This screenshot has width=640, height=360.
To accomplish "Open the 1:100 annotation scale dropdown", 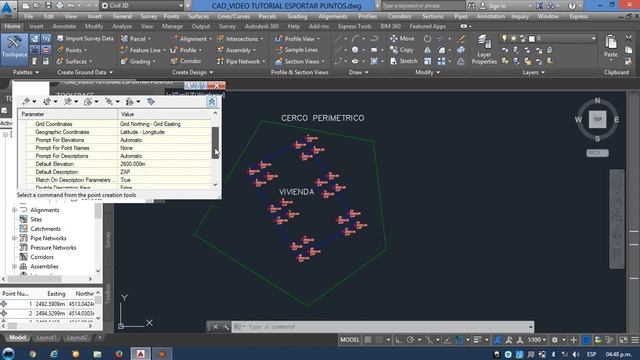I will pyautogui.click(x=536, y=340).
